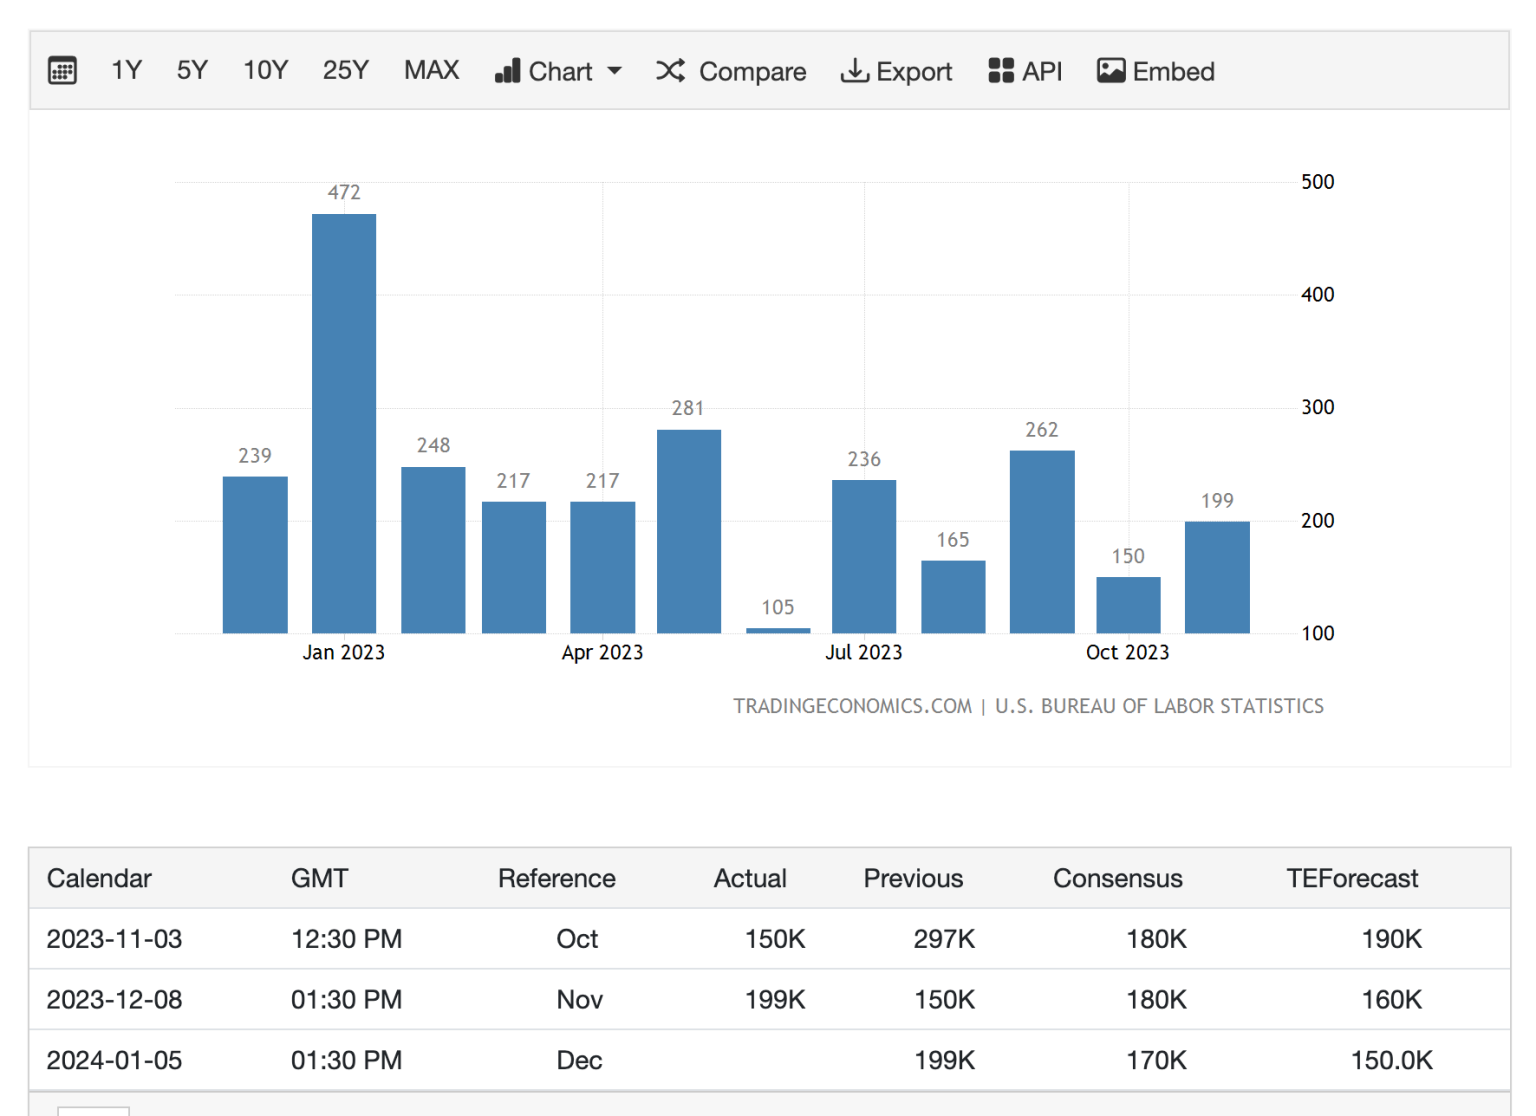Viewport: 1536px width, 1116px height.
Task: Click the last bar labeled 199
Action: tap(1217, 577)
